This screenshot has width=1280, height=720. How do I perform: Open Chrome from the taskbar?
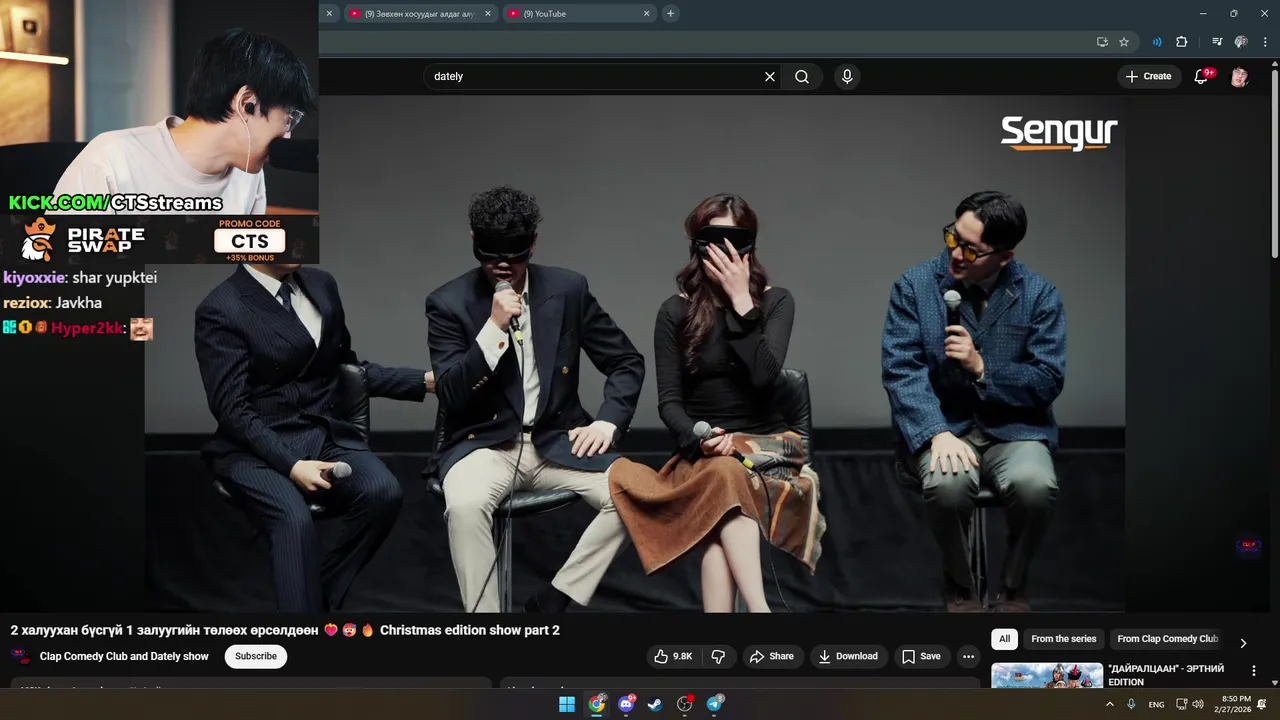tap(597, 704)
